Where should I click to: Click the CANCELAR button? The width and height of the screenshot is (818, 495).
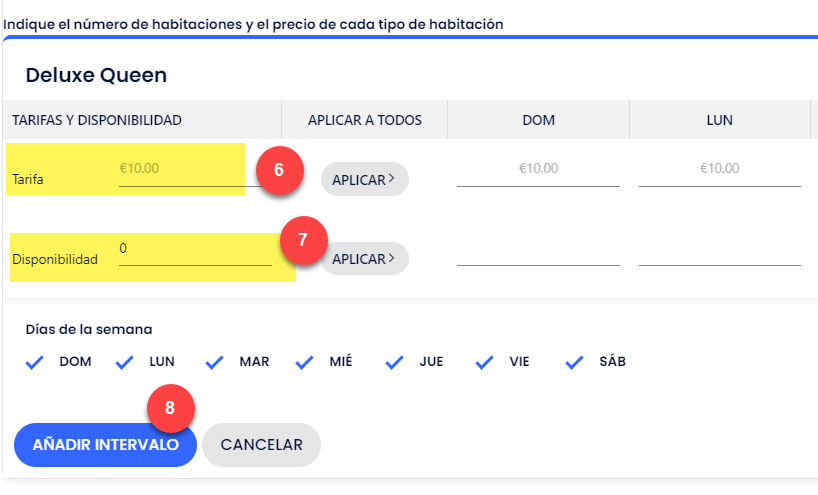pos(261,445)
